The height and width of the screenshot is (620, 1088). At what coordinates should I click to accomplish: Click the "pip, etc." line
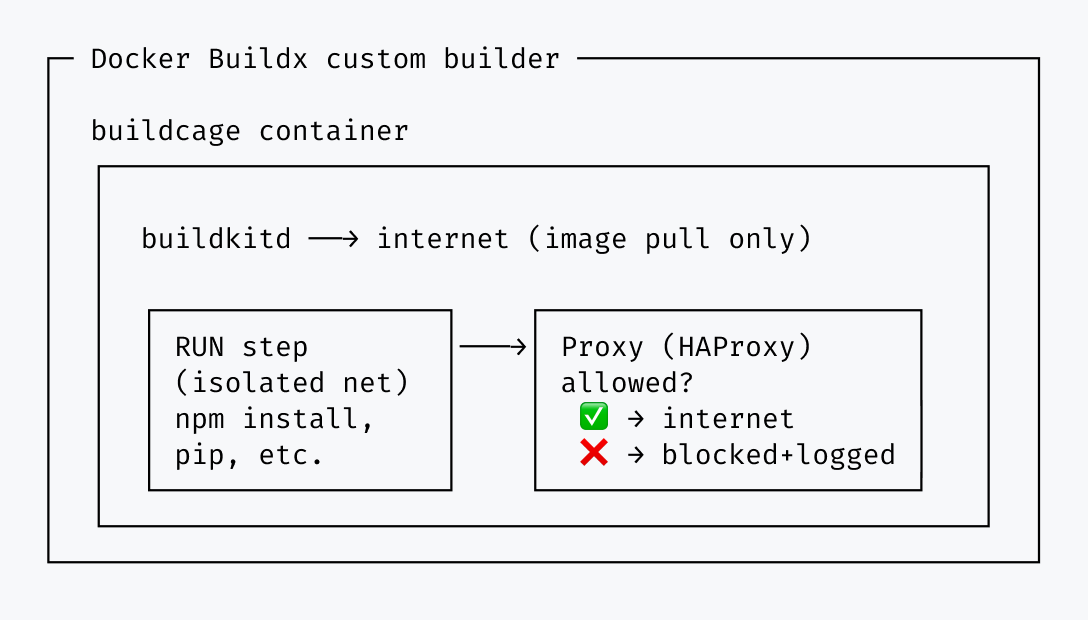(250, 455)
